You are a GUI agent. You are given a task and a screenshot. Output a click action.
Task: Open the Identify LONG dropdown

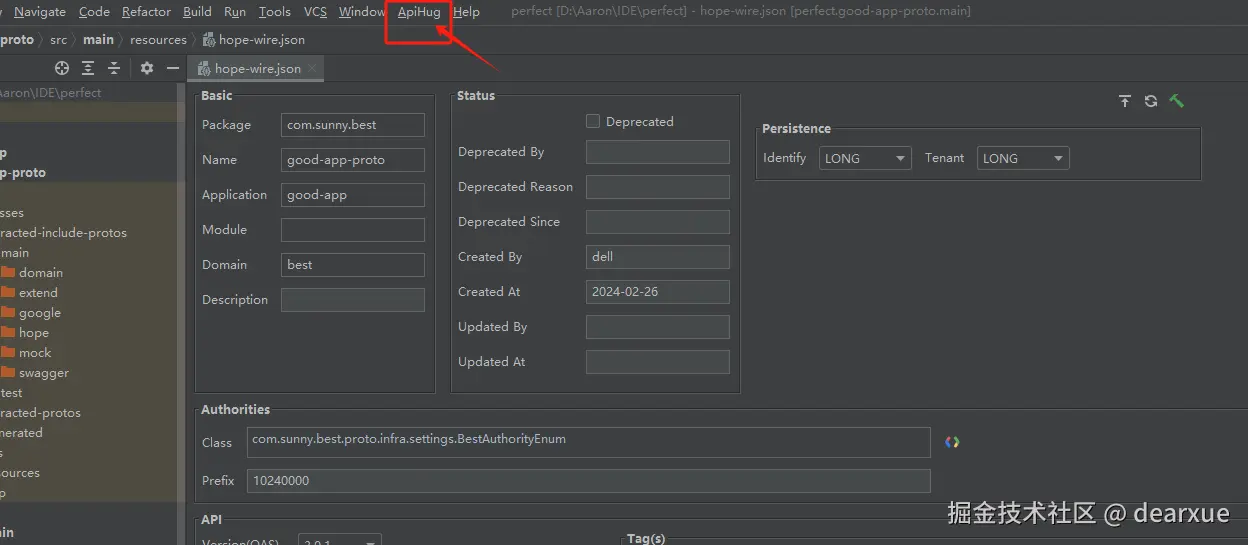865,158
